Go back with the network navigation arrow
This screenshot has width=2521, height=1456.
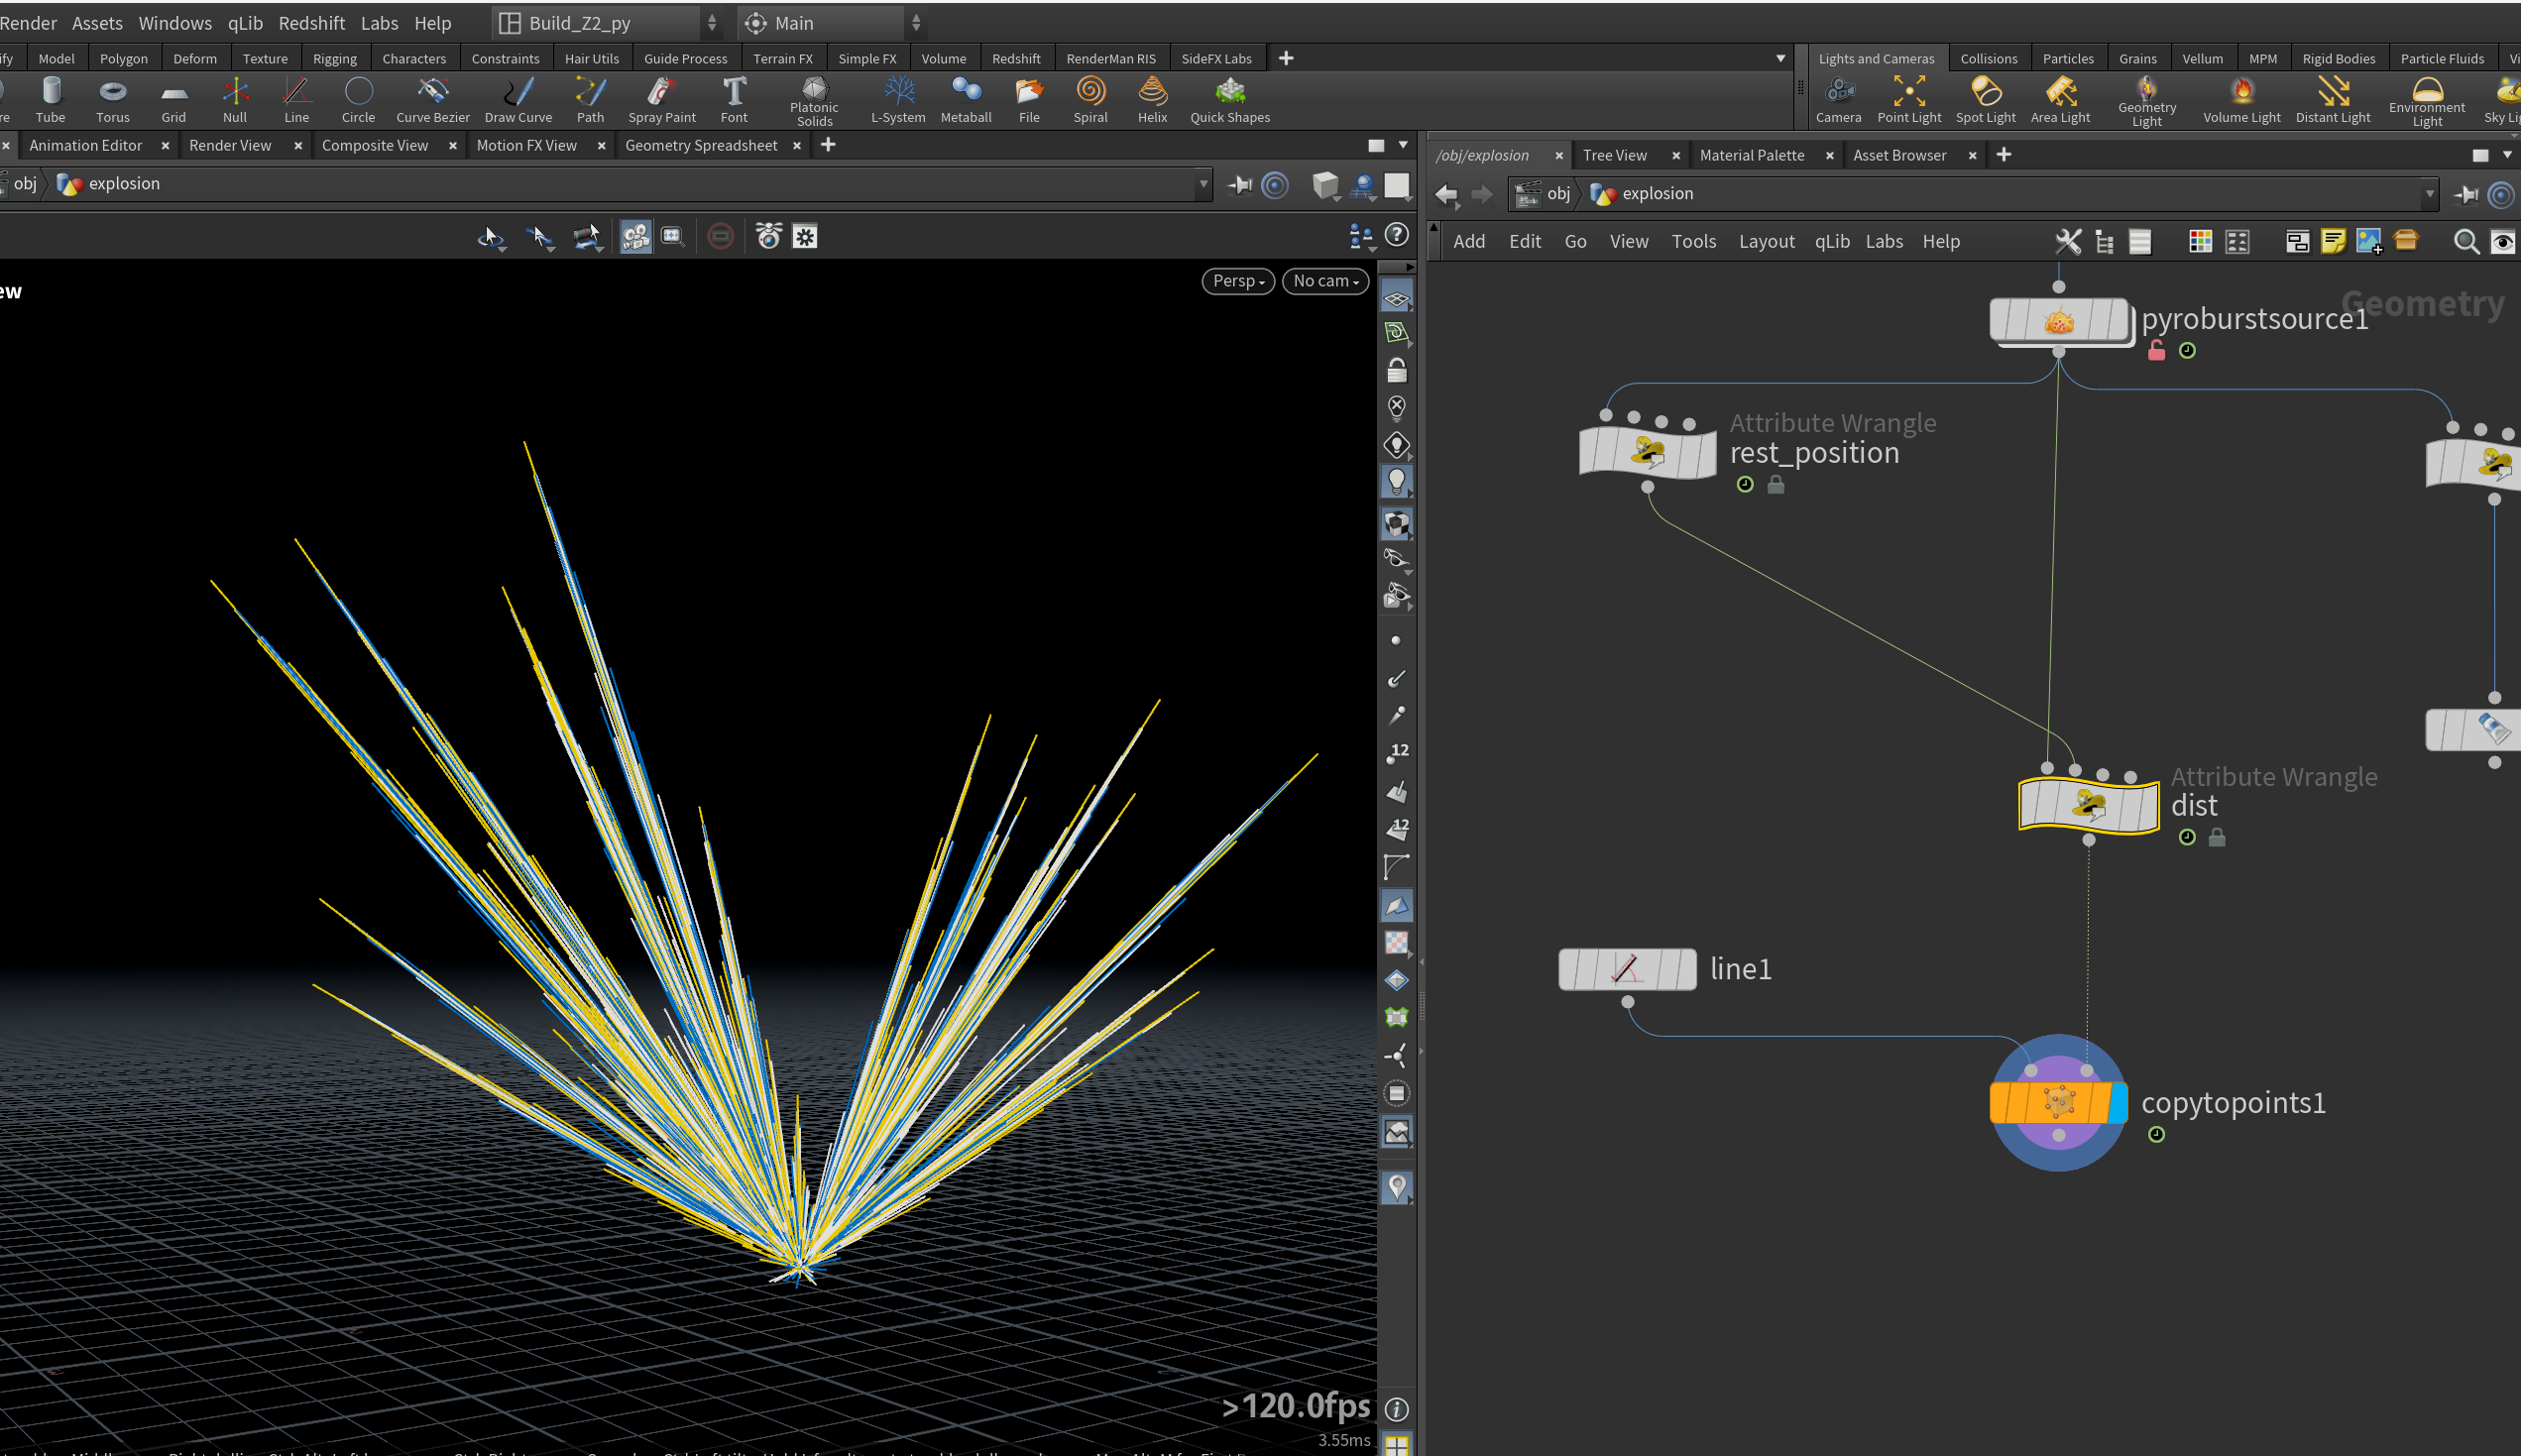(x=1446, y=194)
